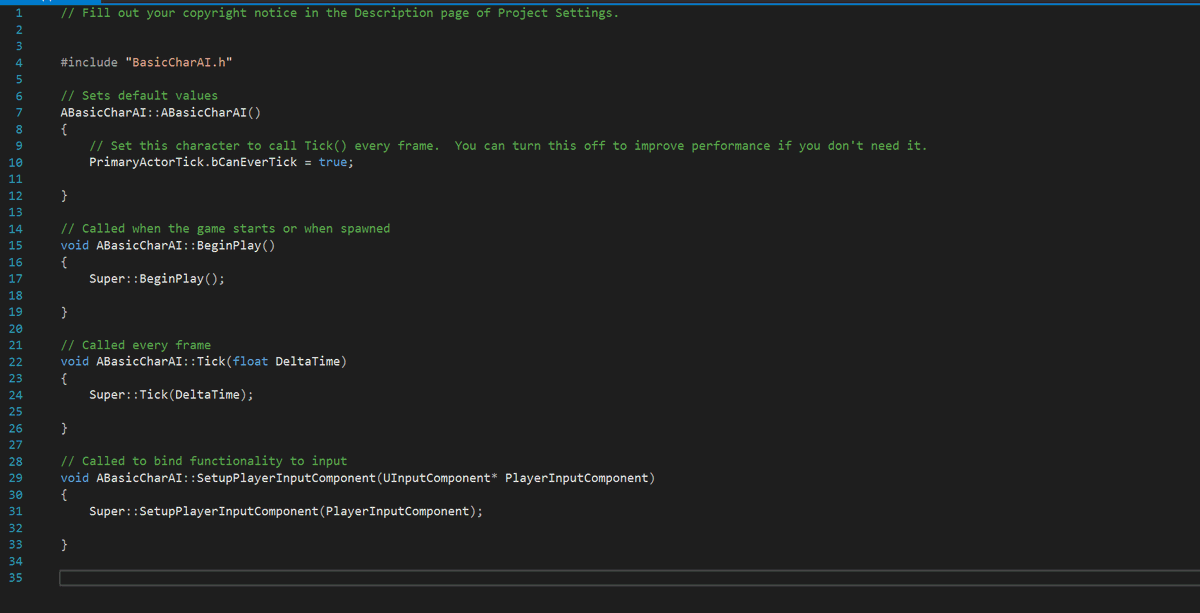Click the "void" keyword on line 22
This screenshot has height=613, width=1200.
75,361
